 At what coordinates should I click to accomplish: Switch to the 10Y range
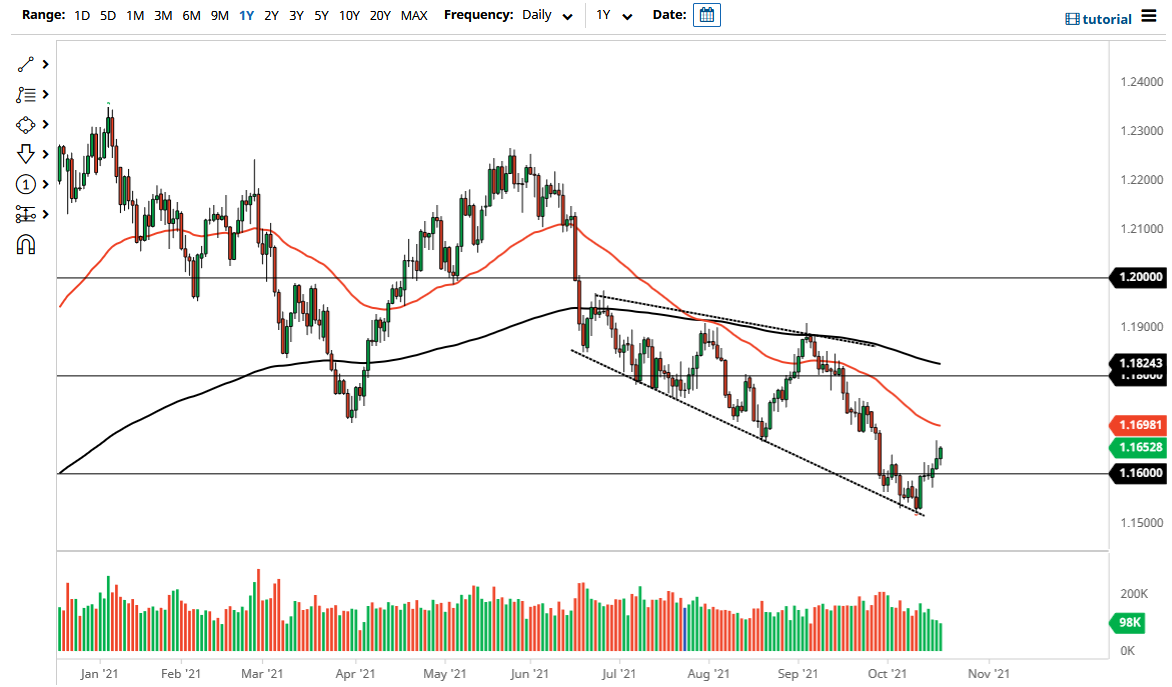click(x=349, y=16)
